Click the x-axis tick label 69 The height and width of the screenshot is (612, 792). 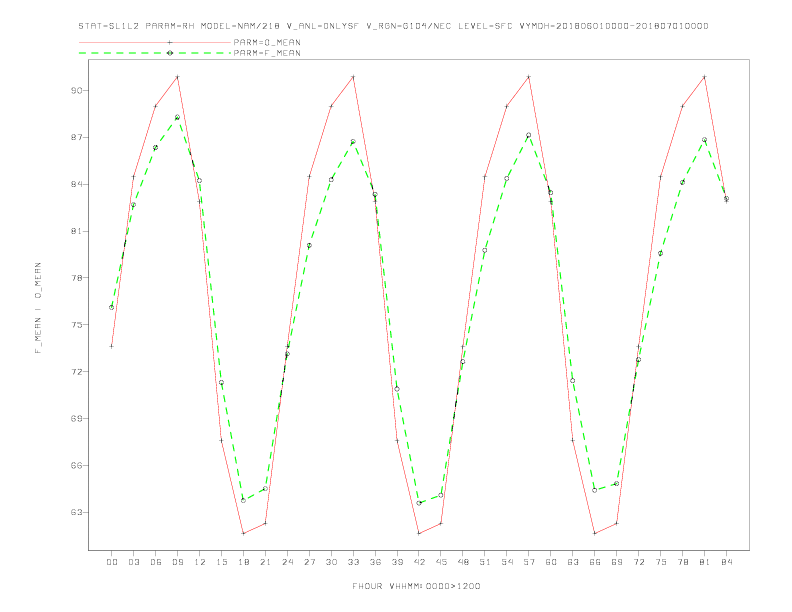(617, 562)
